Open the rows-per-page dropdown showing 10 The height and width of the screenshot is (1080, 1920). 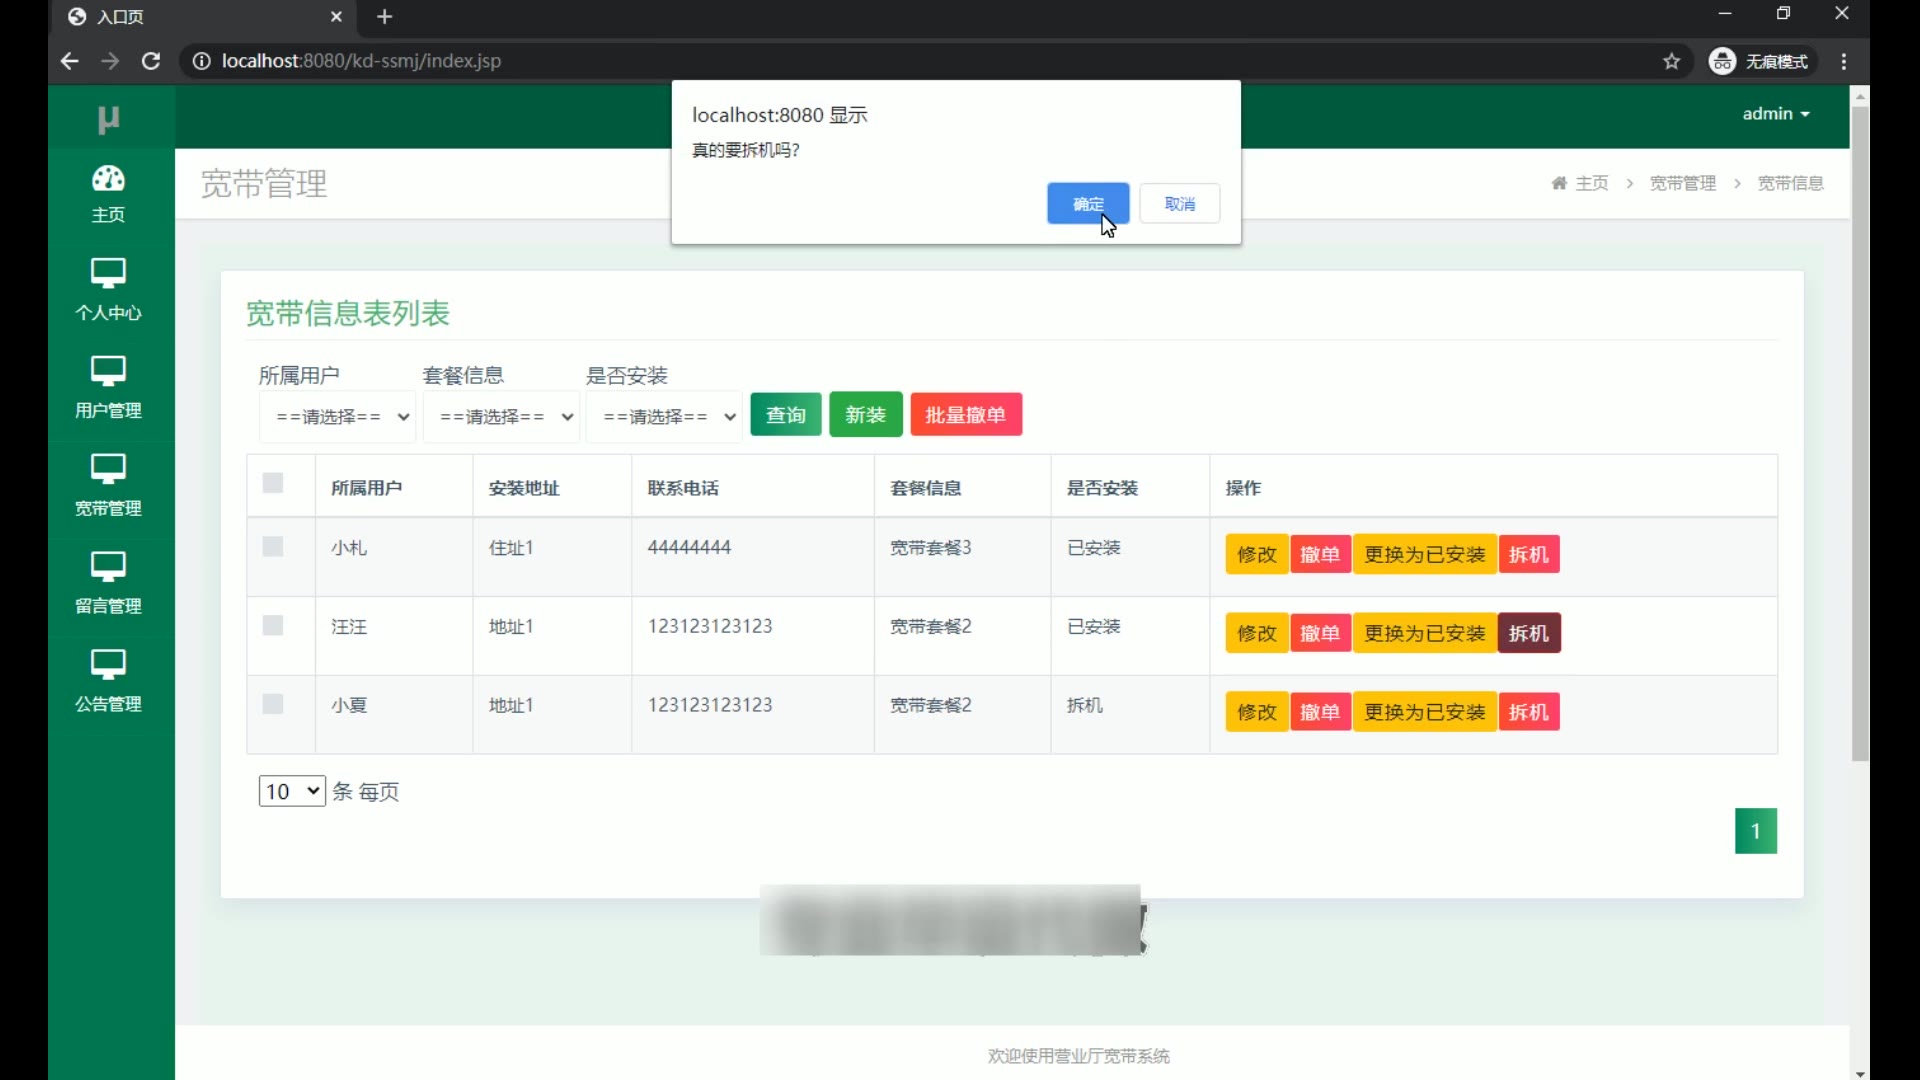pyautogui.click(x=291, y=792)
